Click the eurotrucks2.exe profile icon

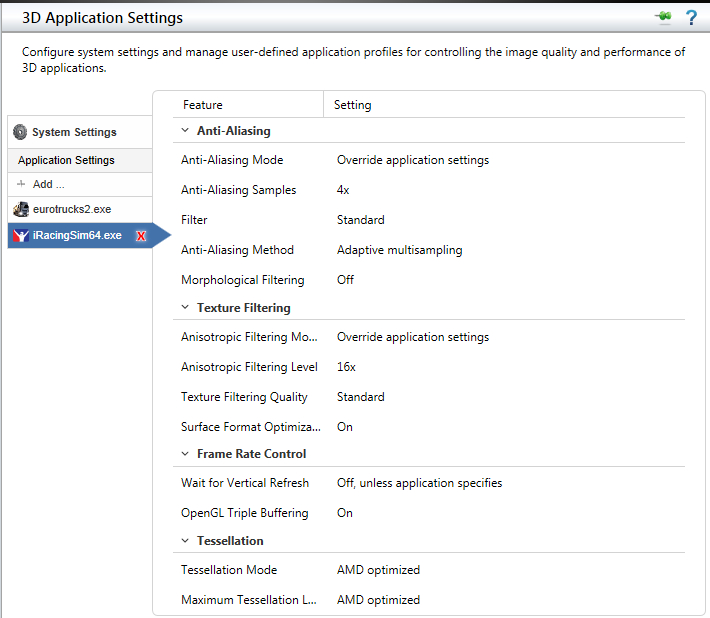tap(20, 210)
